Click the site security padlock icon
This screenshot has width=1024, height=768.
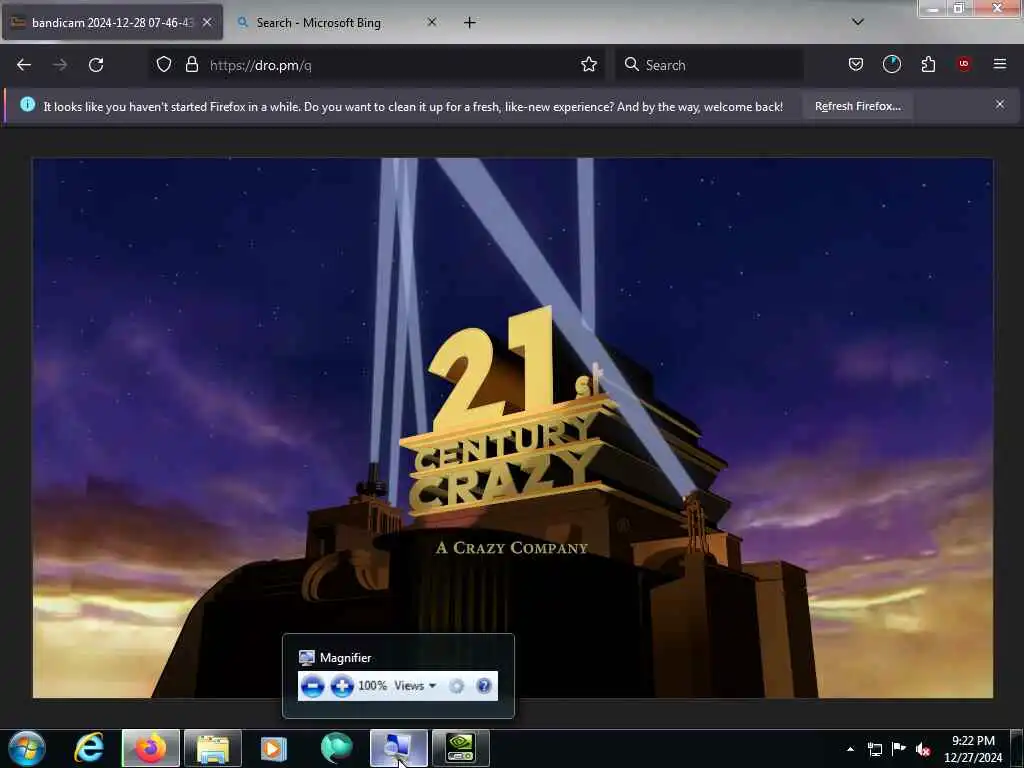tap(191, 64)
